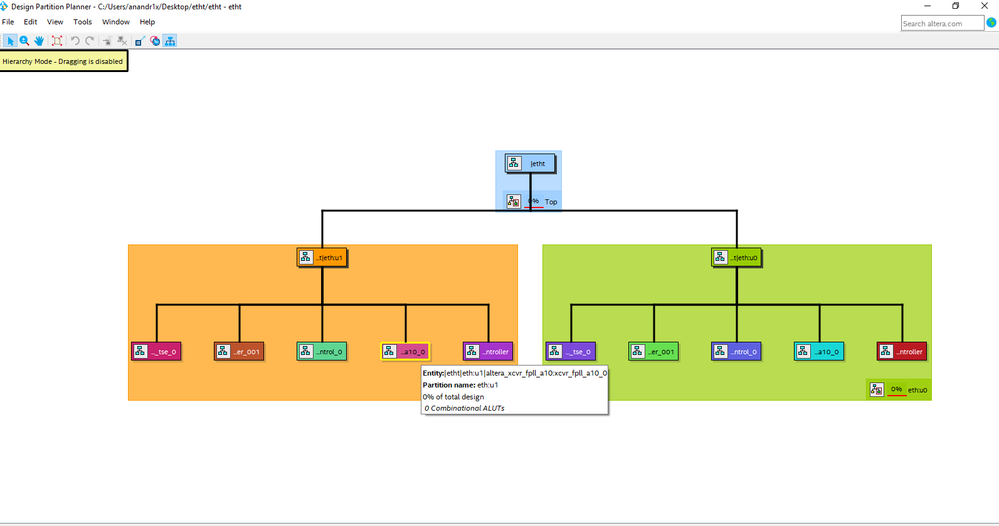Viewport: 999px width, 526px height.
Task: Click the eth:u0 partition icon
Action: click(x=877, y=390)
